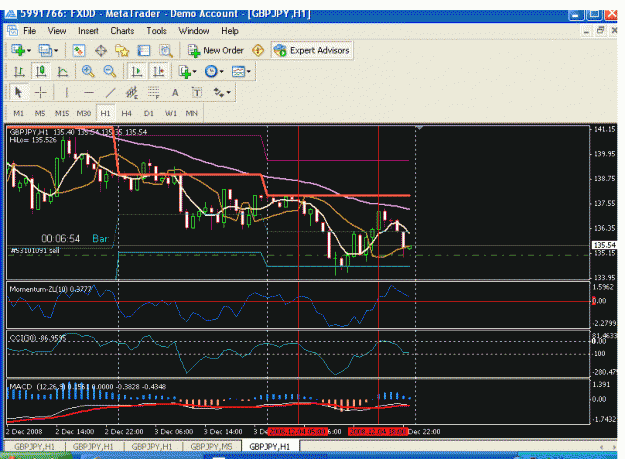This screenshot has width=625, height=459.
Task: Select the Cursor arrow tool
Action: point(18,92)
